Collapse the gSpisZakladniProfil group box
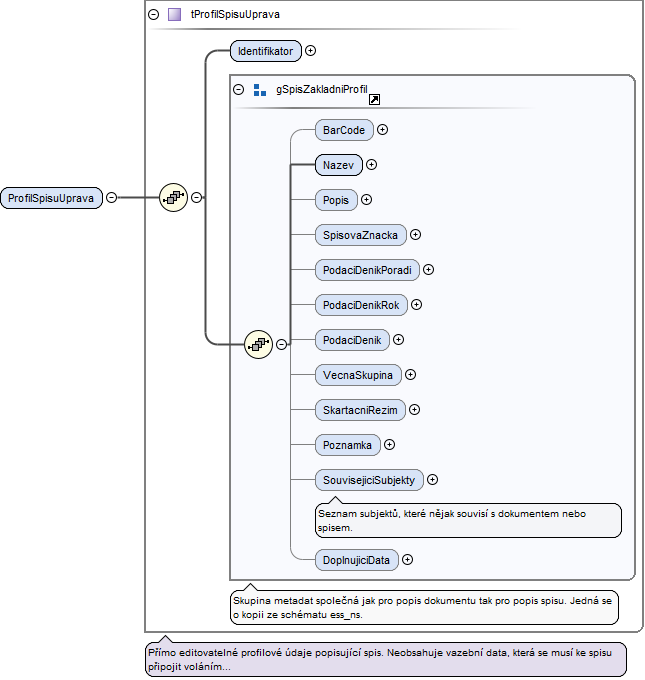Screen dimensions: 645x680 (238, 90)
